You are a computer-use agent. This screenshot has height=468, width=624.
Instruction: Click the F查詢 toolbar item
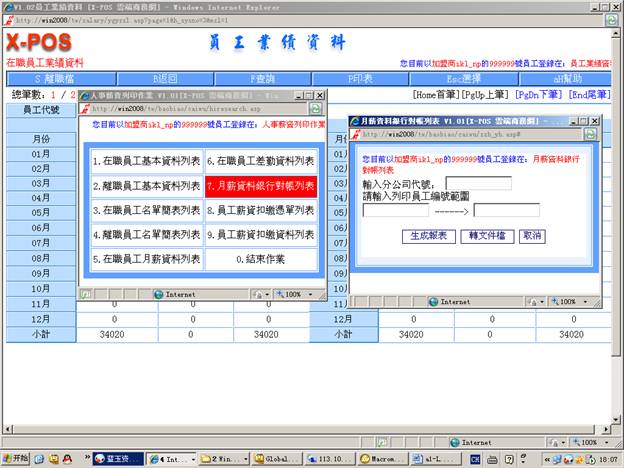tap(262, 78)
